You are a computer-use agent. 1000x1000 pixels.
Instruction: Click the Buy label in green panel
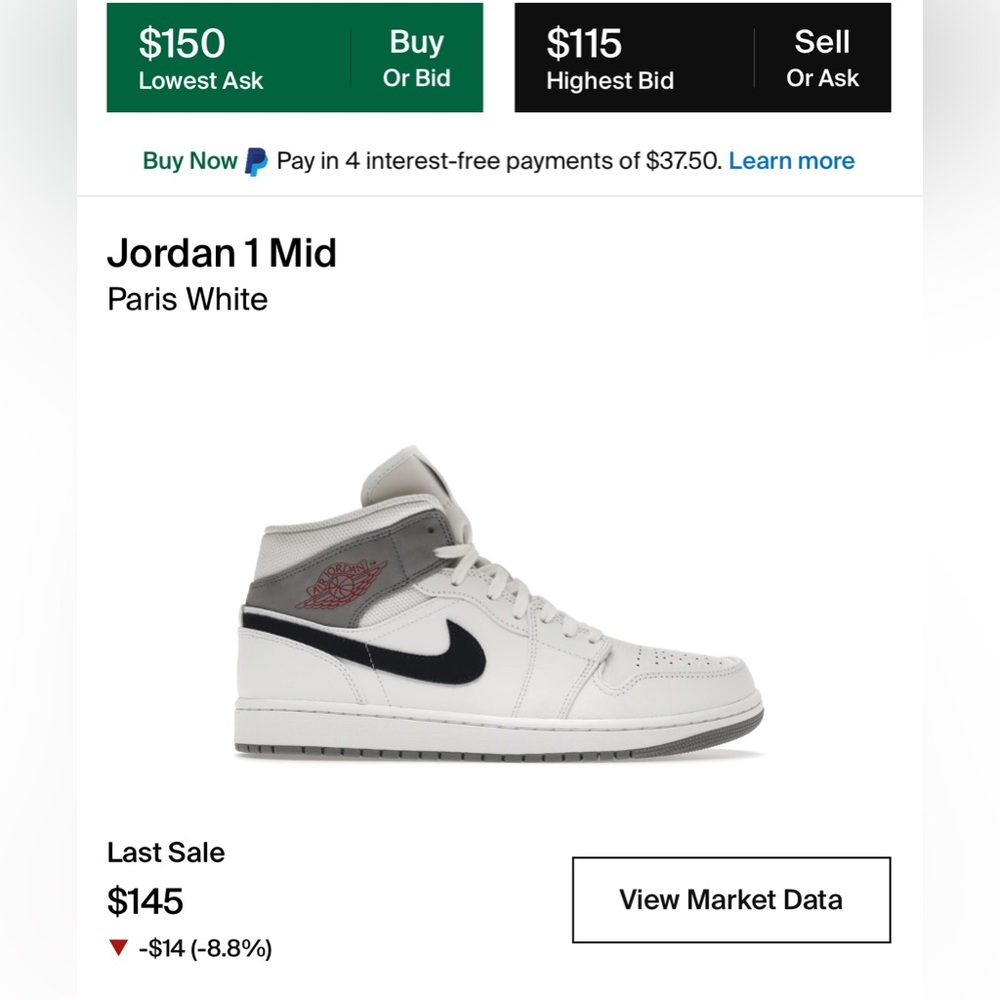pos(417,42)
